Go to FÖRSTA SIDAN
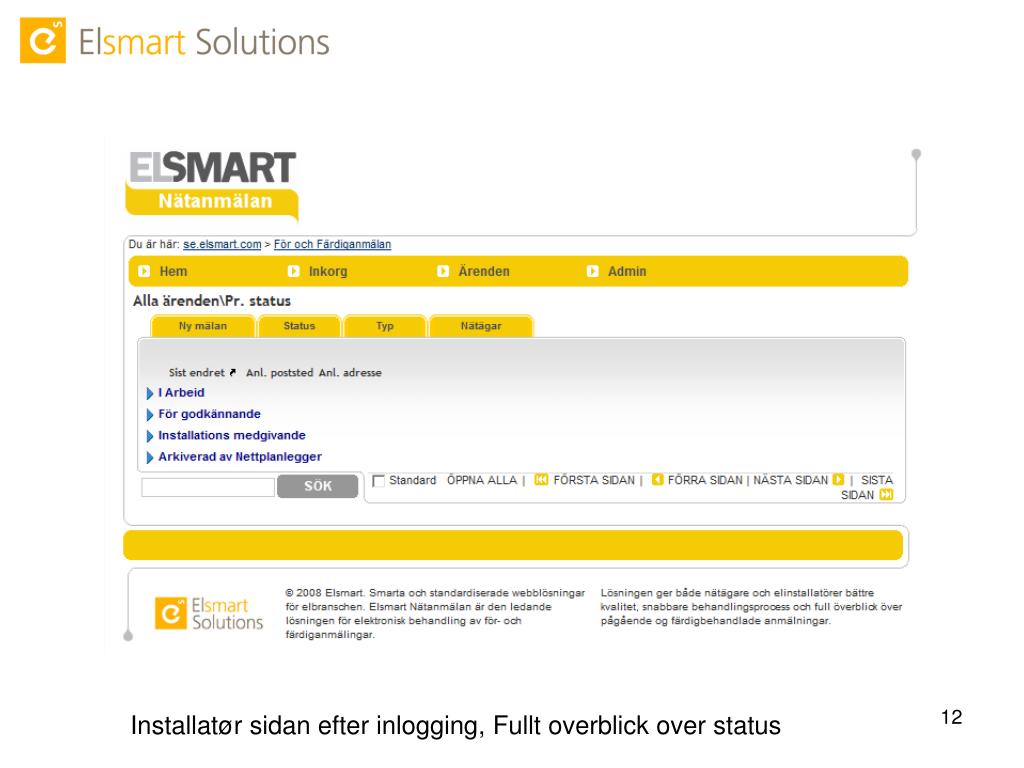The height and width of the screenshot is (768, 1024). point(594,480)
